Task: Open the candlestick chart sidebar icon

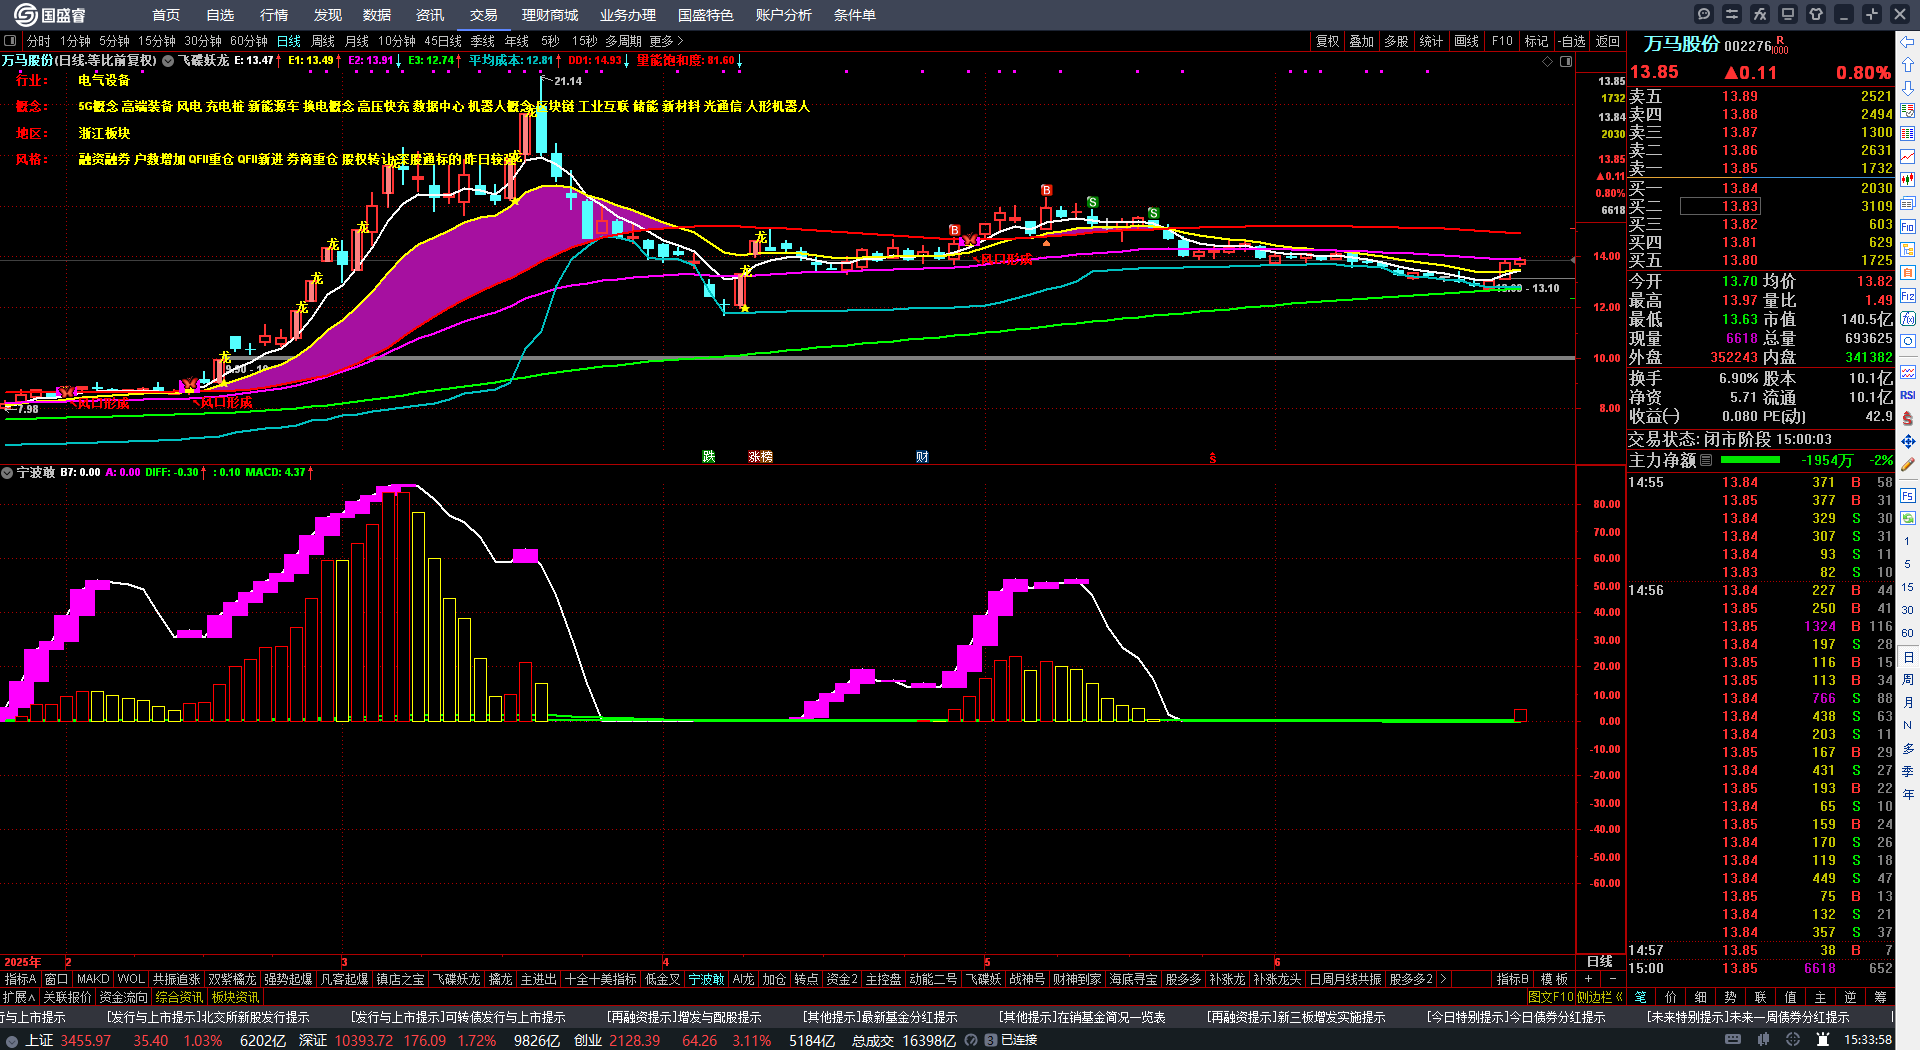Action: click(1908, 180)
